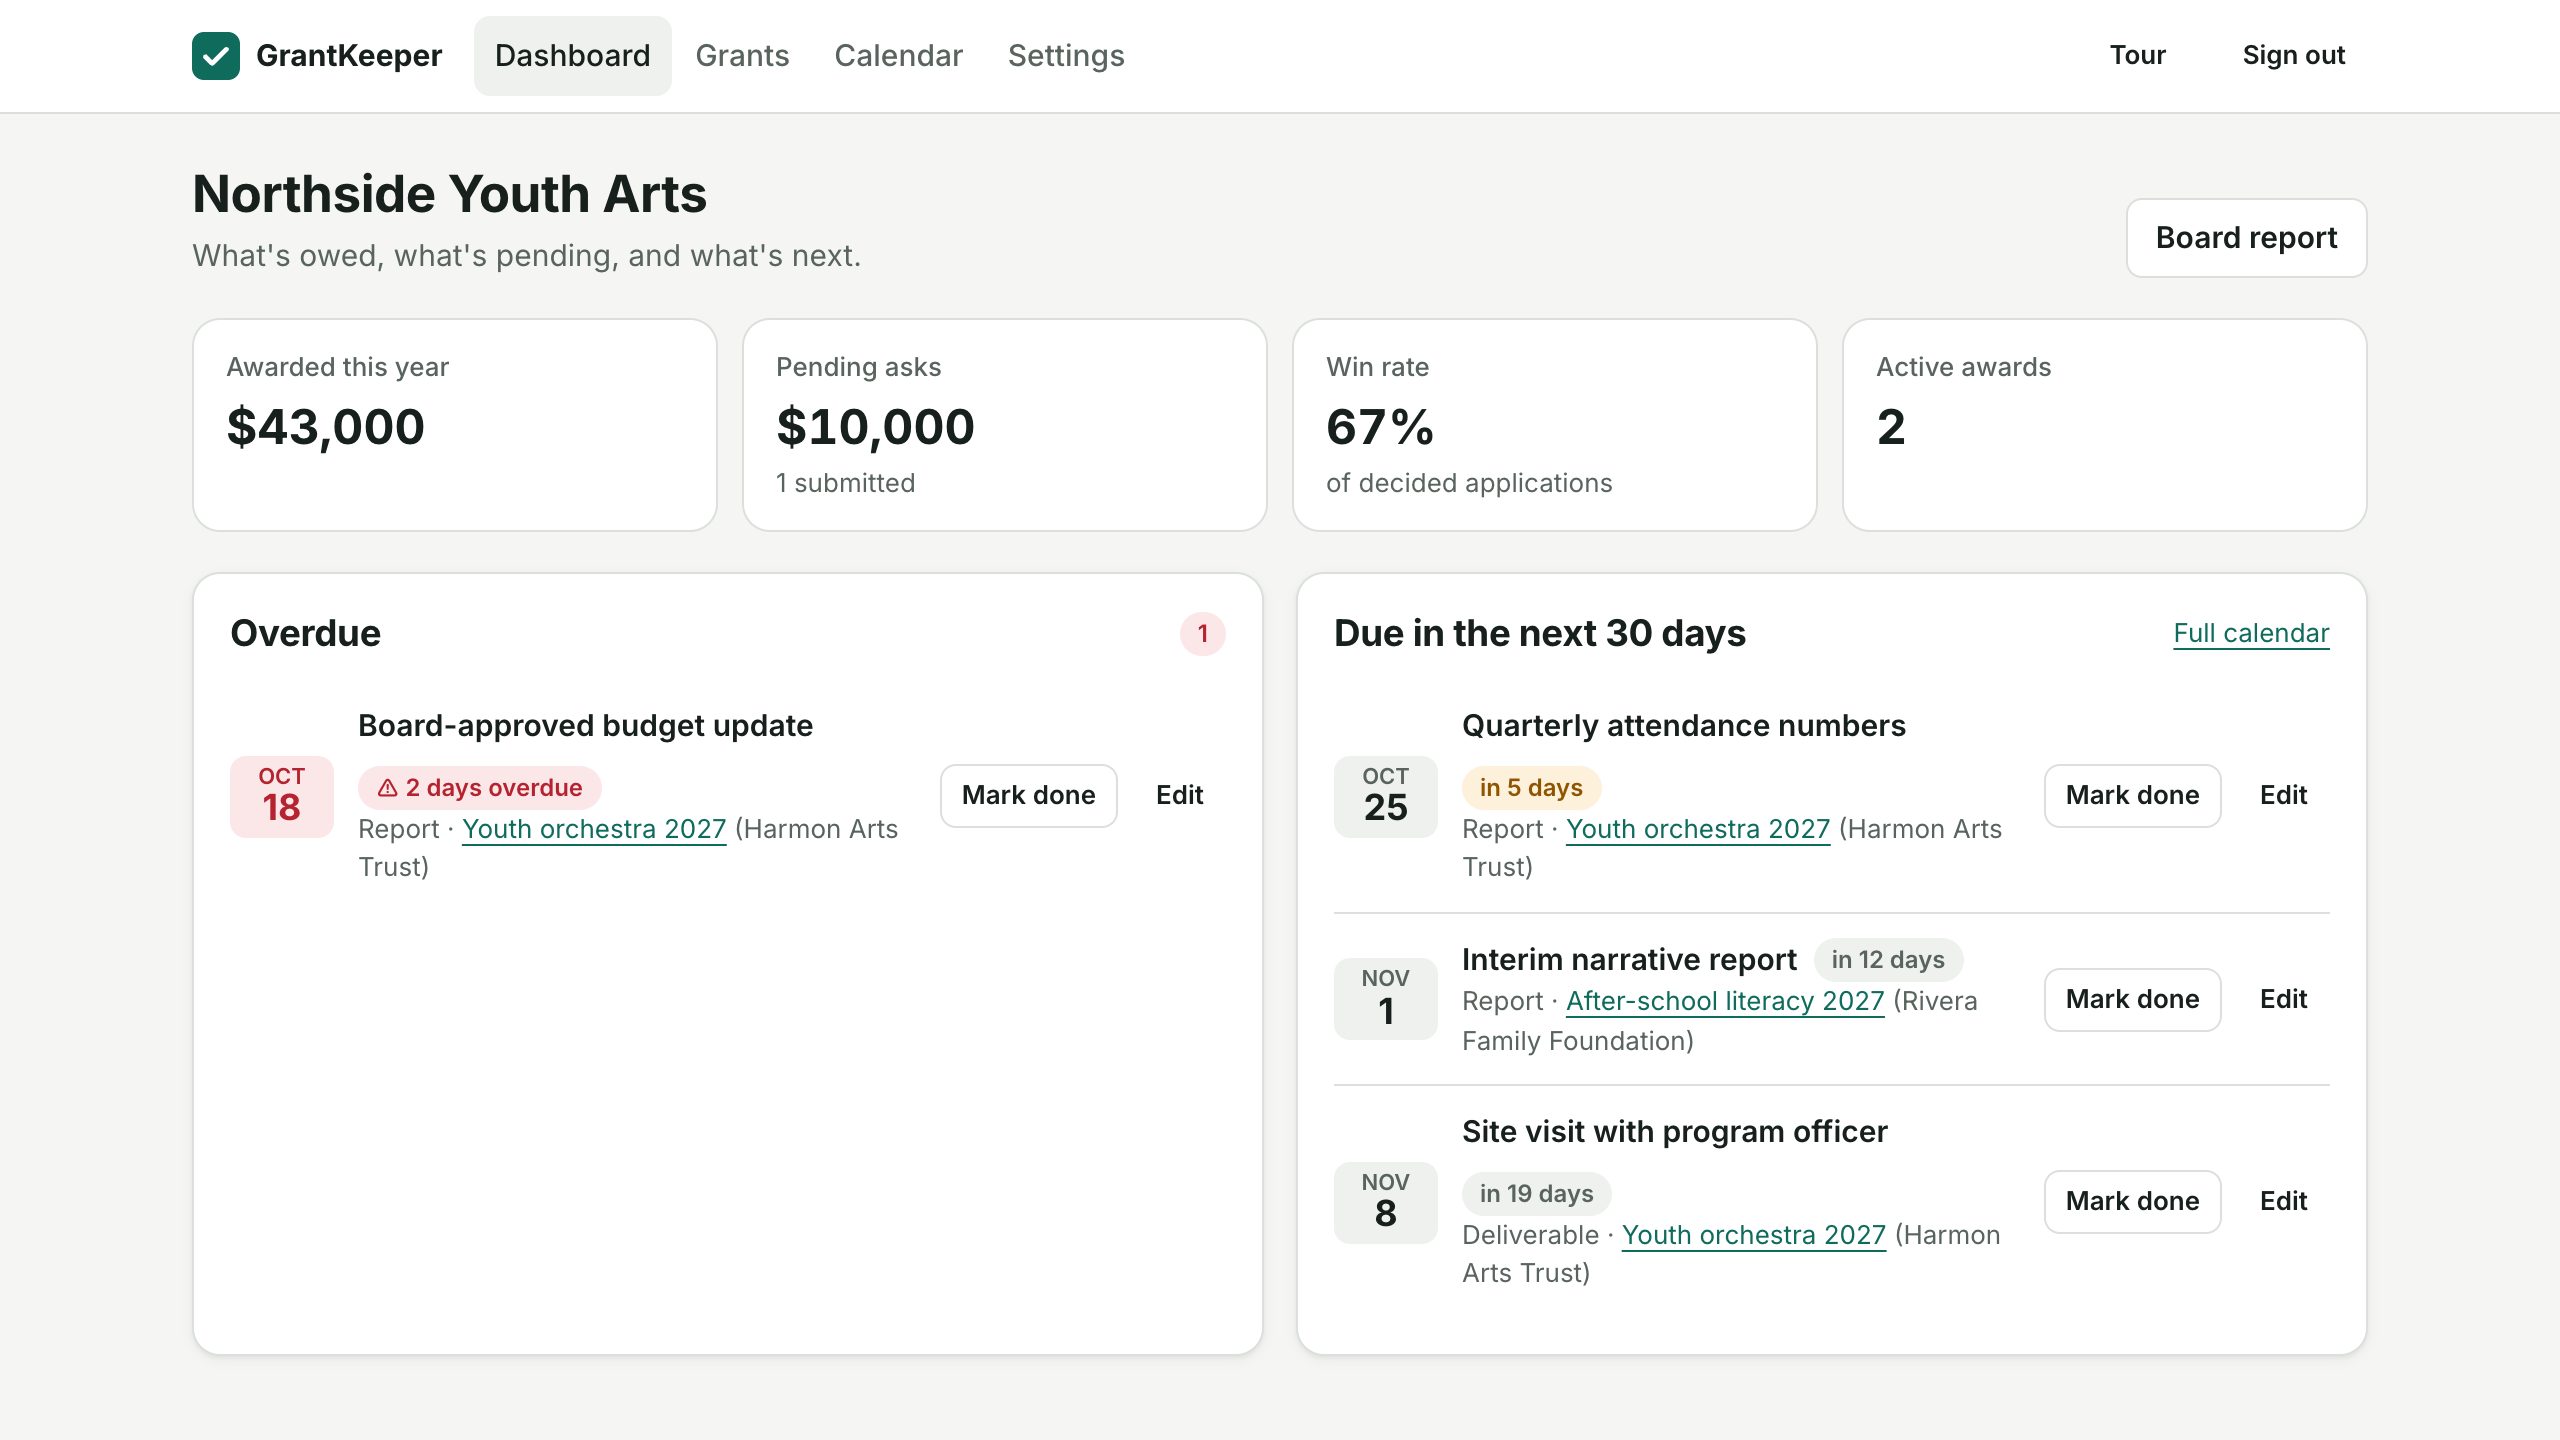Mark Site visit with program officer done

(2132, 1201)
